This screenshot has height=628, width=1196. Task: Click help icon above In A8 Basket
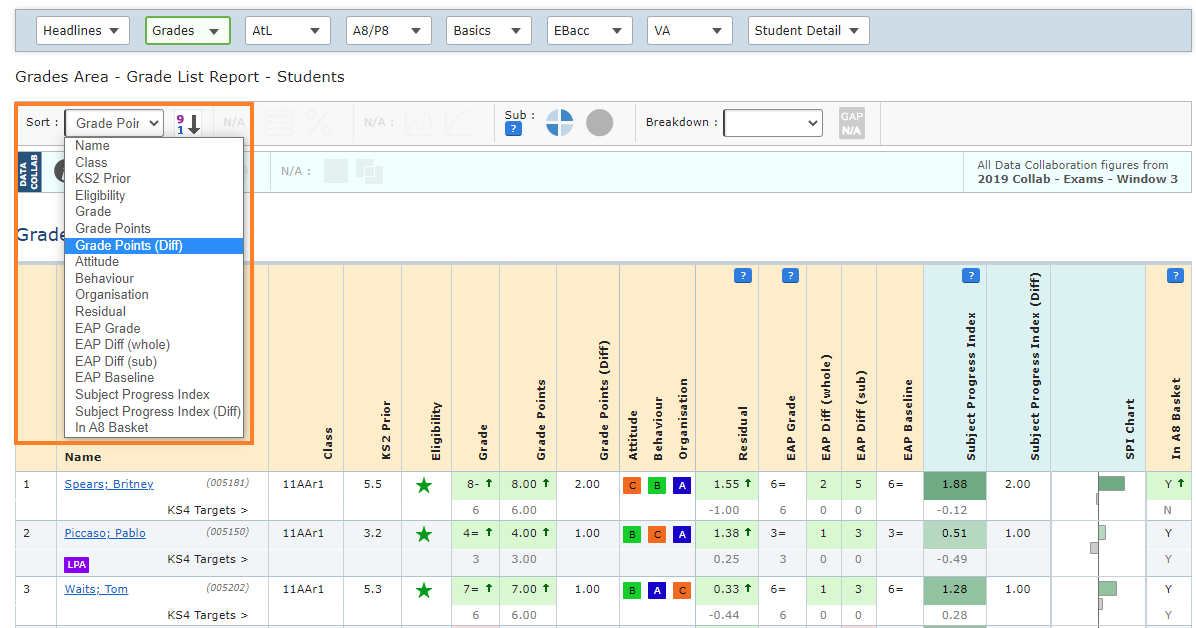coord(1175,276)
